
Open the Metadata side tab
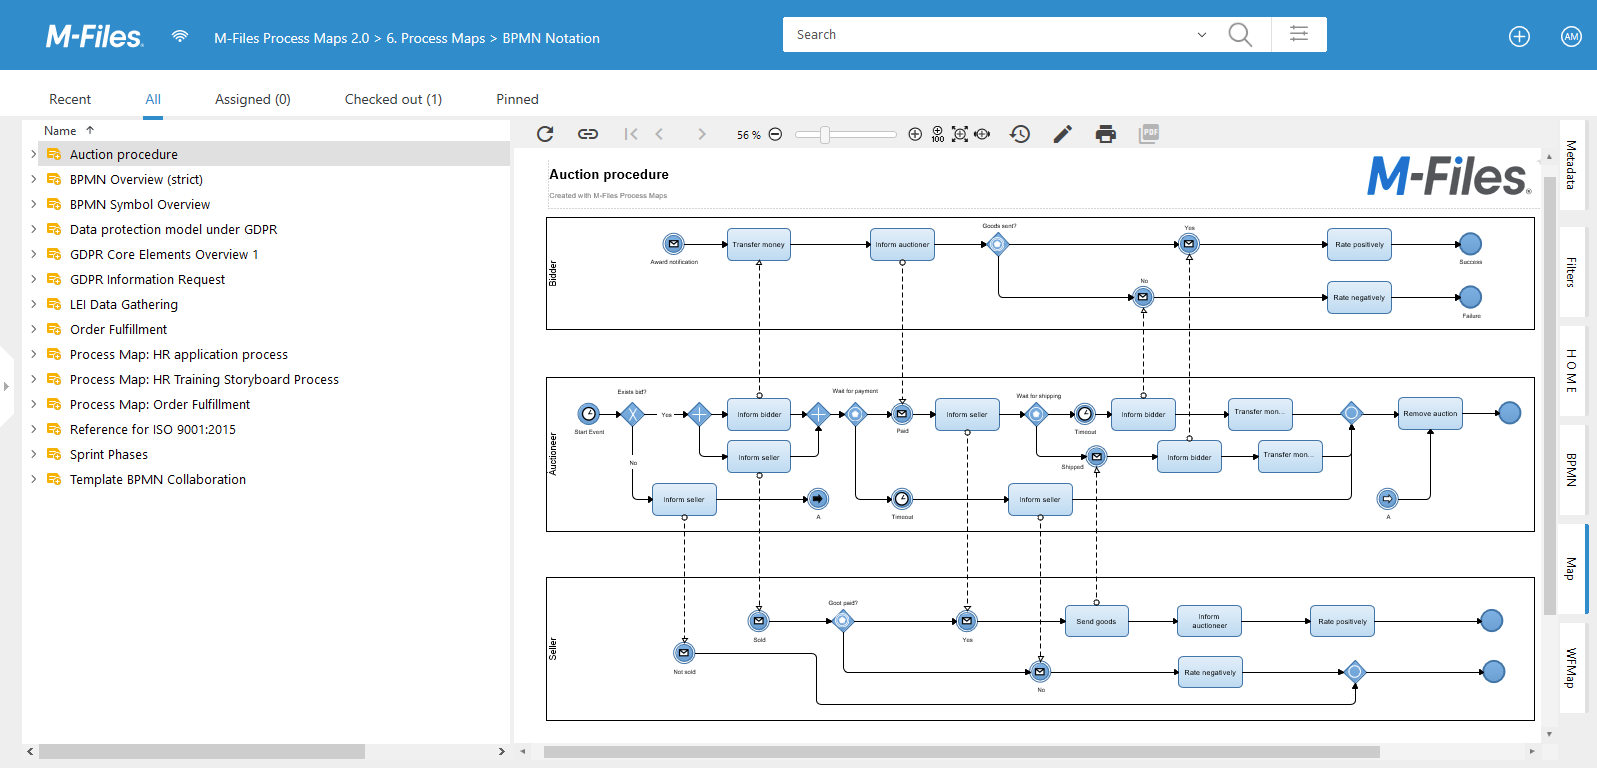(x=1571, y=165)
